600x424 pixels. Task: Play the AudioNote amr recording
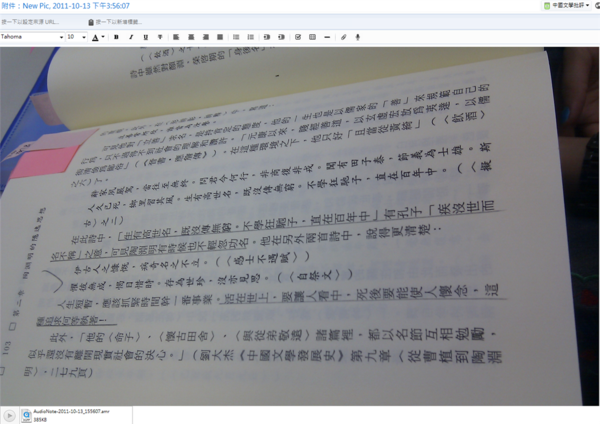9,415
